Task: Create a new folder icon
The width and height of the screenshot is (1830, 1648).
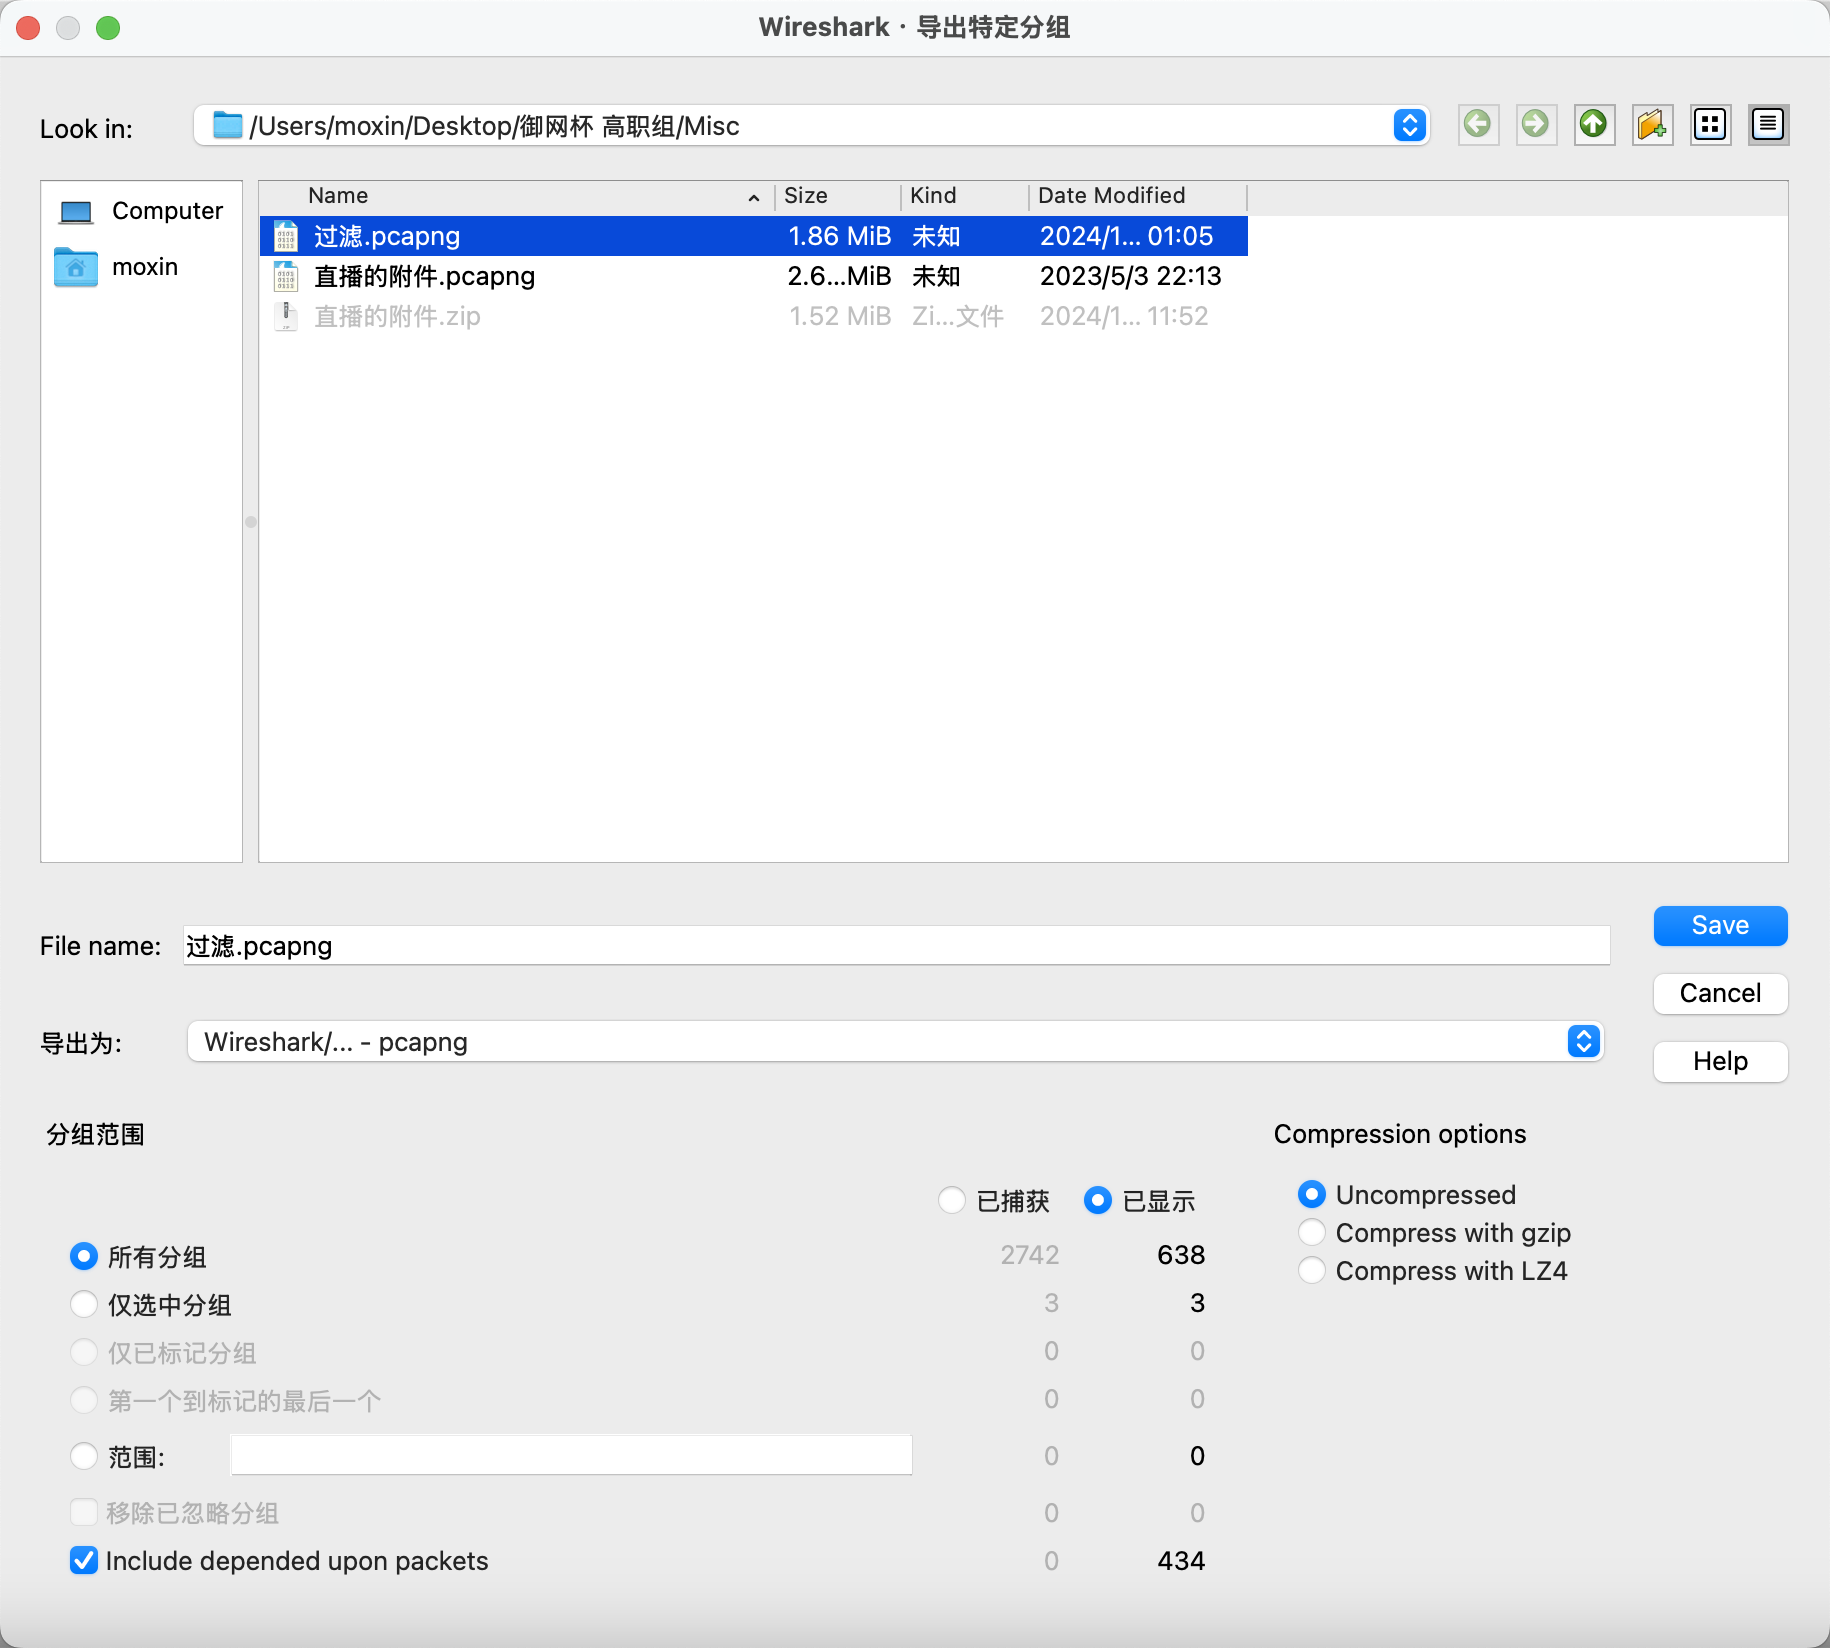Action: [1652, 125]
